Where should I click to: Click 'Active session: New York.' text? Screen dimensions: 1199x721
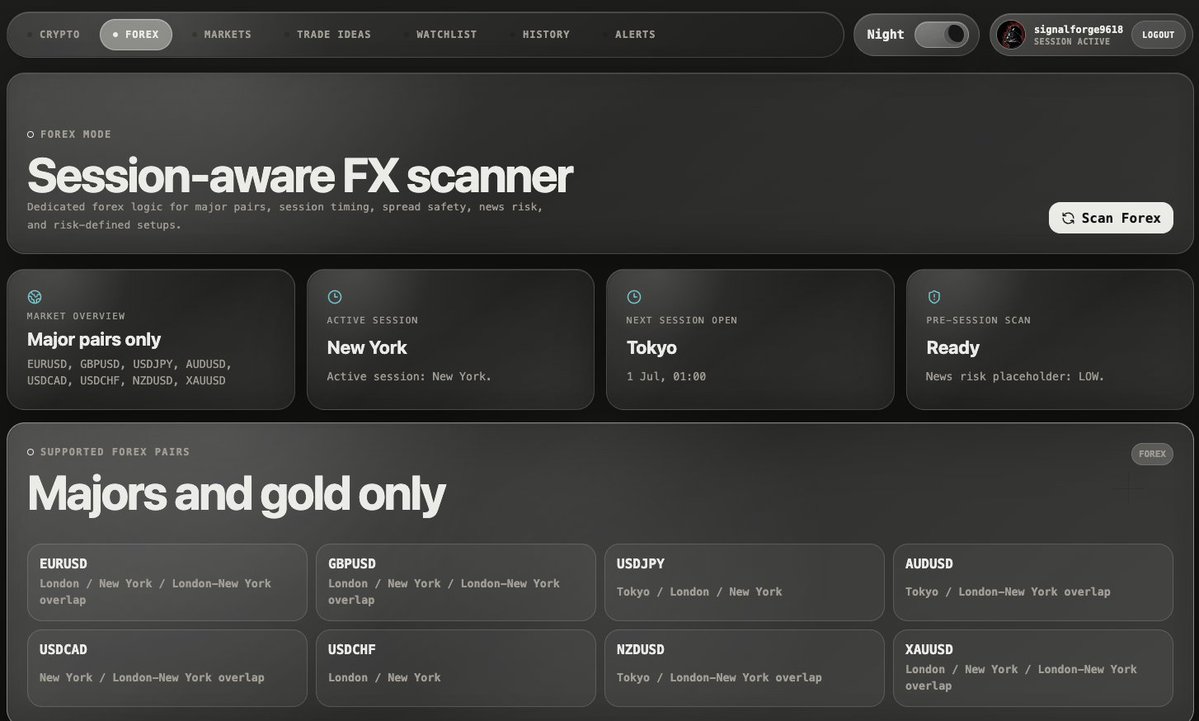(x=409, y=376)
